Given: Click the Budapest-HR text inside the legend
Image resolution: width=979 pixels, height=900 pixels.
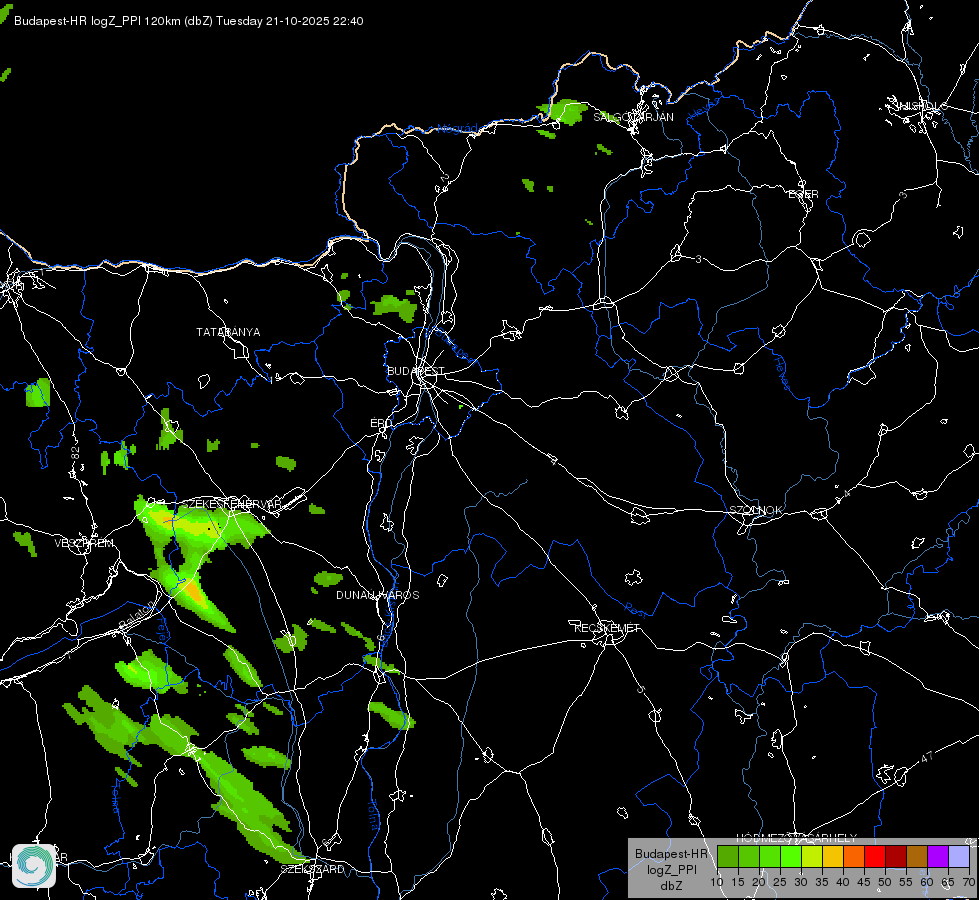Looking at the screenshot, I should click(x=672, y=854).
